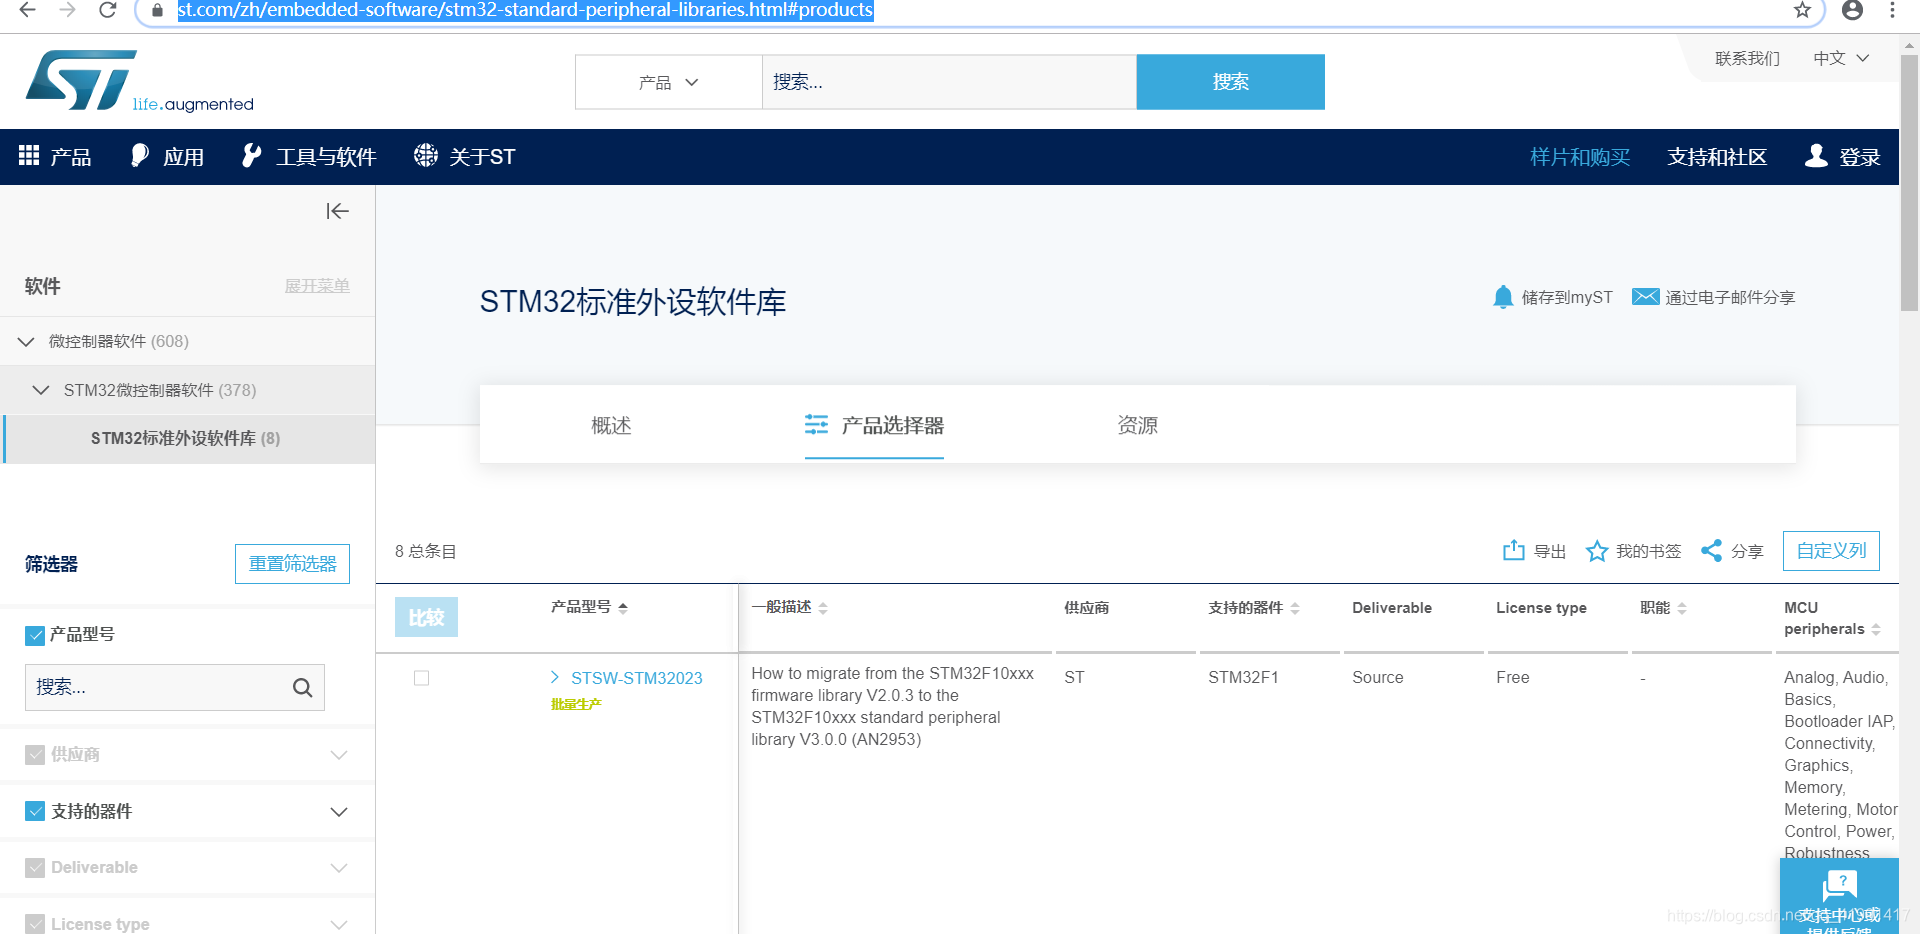Viewport: 1920px width, 934px height.
Task: Collapse the STM32微控制器软件 (378) tree node
Action: tap(41, 390)
